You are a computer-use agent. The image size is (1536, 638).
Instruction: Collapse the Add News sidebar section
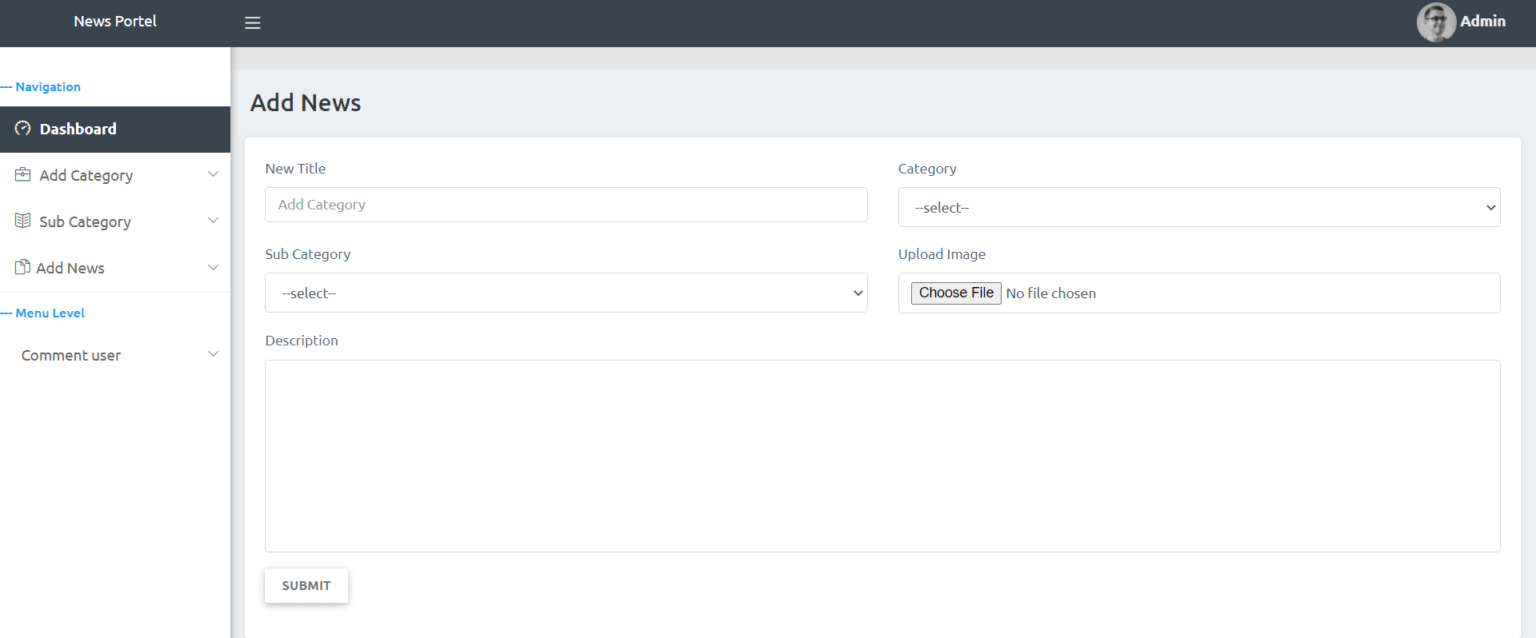point(212,267)
